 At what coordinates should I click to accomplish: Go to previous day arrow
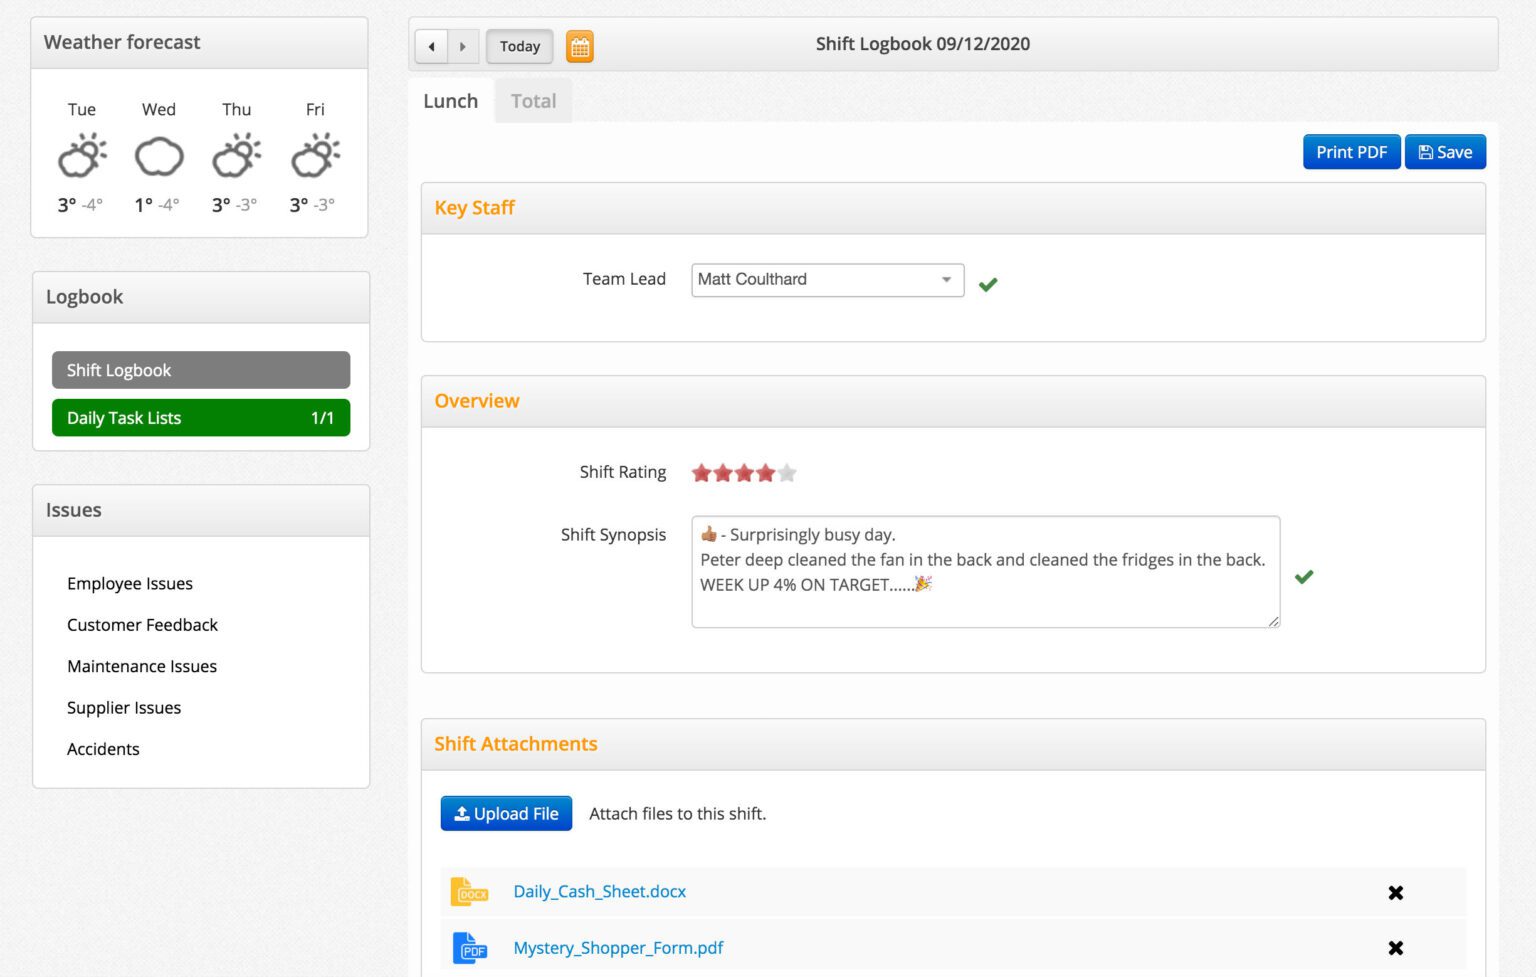tap(431, 47)
